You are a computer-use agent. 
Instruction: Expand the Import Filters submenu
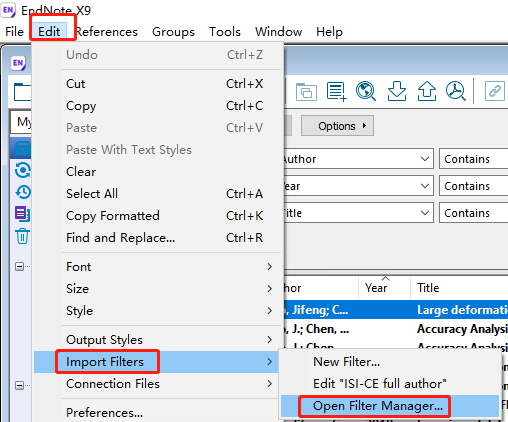pos(157,362)
